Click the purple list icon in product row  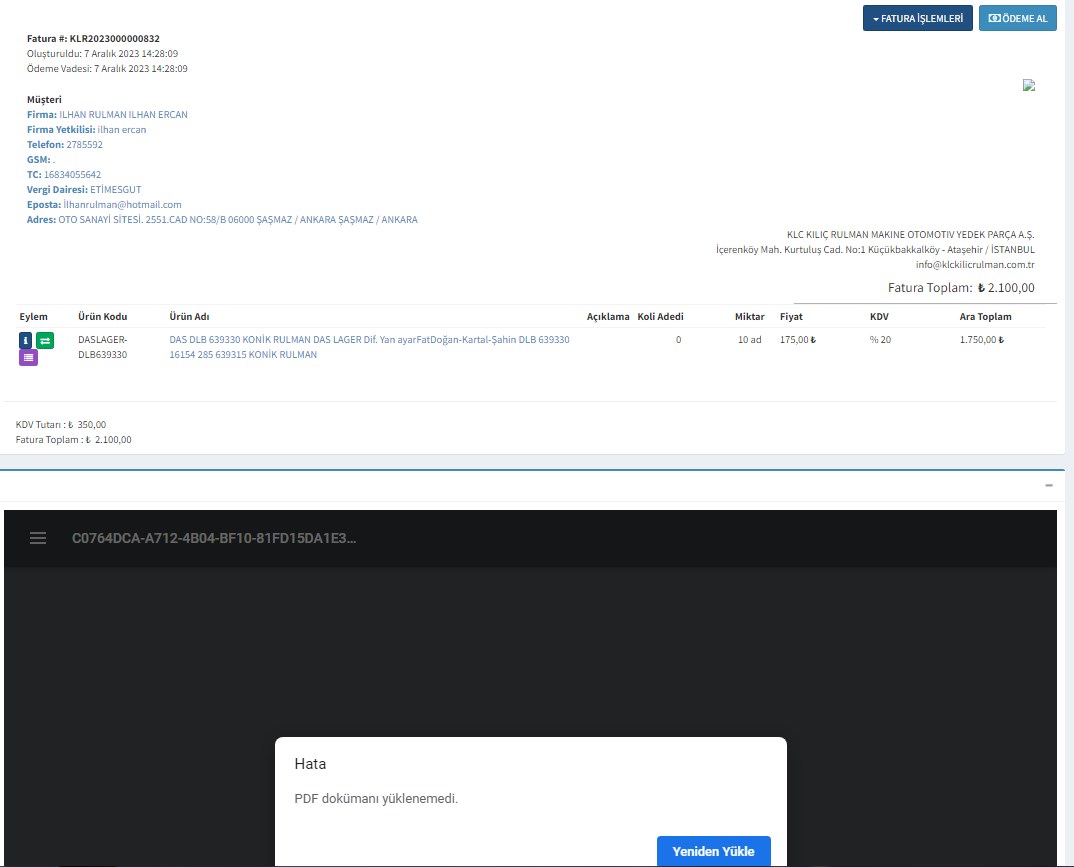28,357
